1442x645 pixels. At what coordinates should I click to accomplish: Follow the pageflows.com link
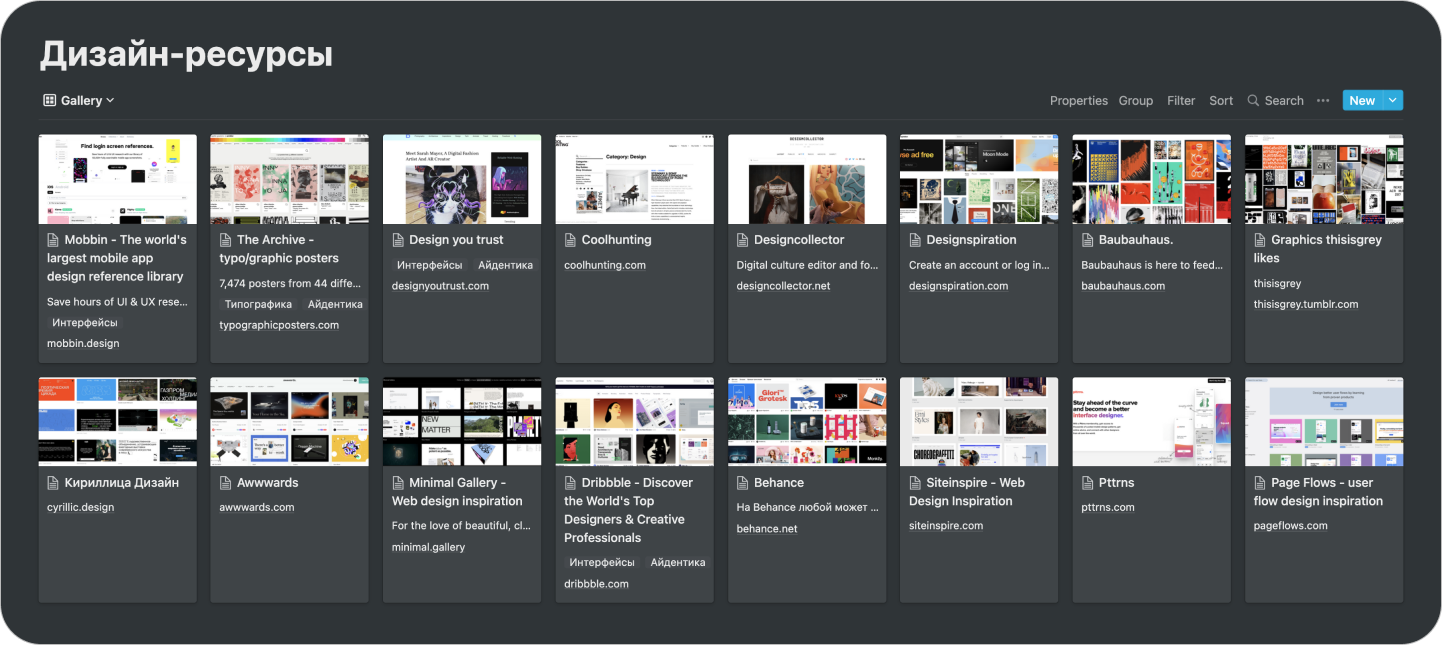1290,526
